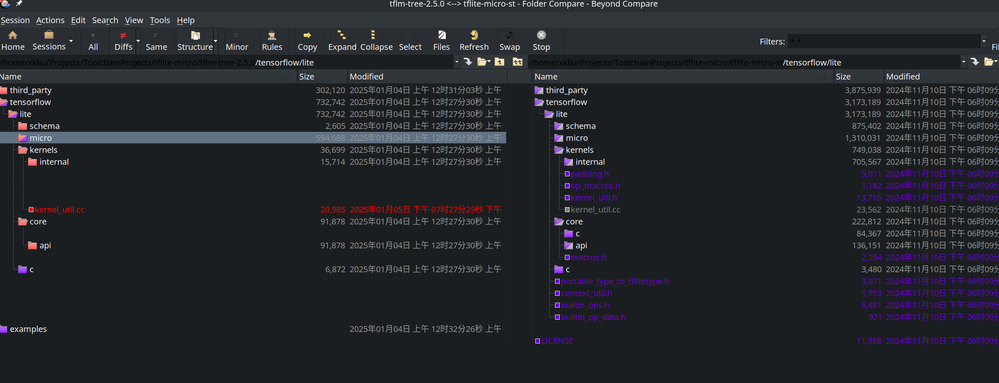Open the Help menu

point(185,20)
